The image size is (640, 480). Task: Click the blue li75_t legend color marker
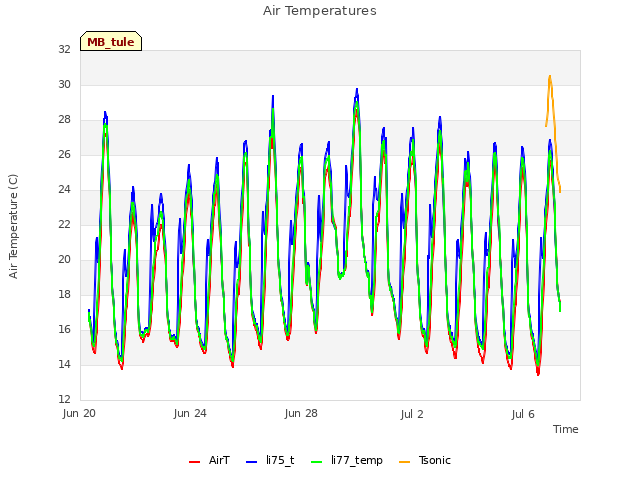pyautogui.click(x=251, y=462)
